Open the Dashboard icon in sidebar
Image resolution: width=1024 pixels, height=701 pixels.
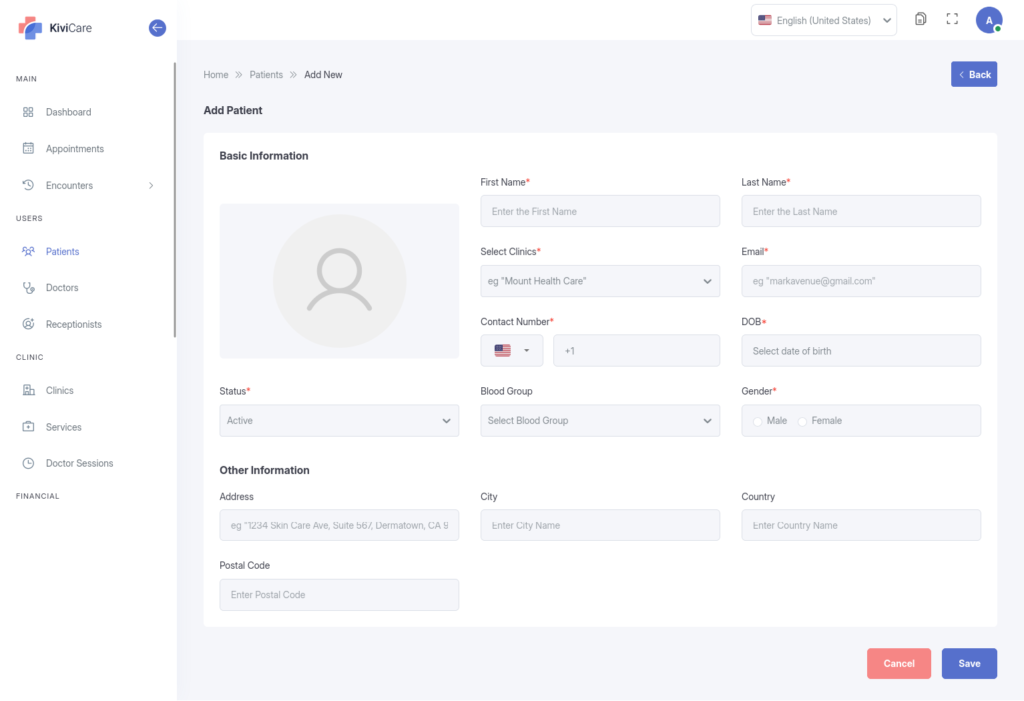[28, 112]
